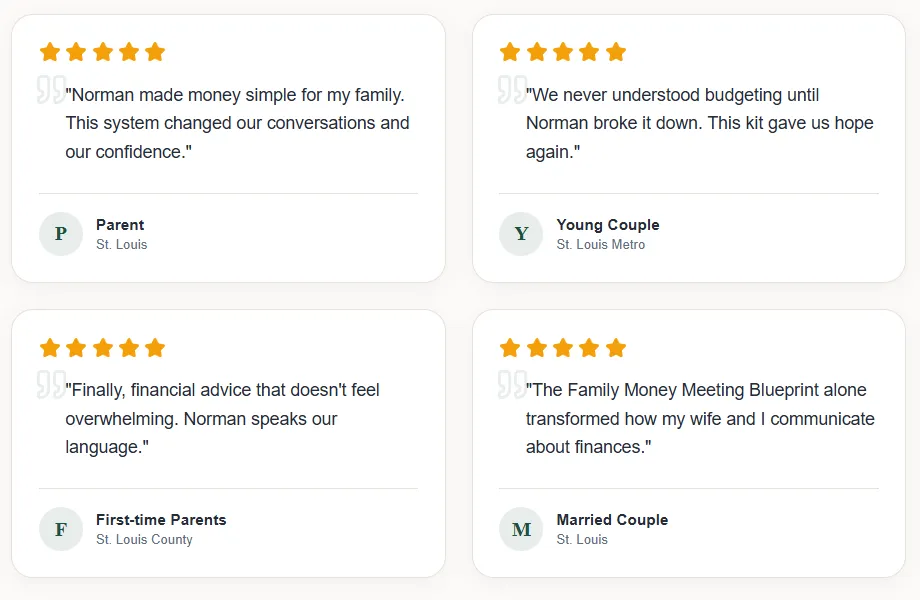Click the Family Money Meeting Blueprint testimonial text
Image resolution: width=920 pixels, height=600 pixels.
coord(699,418)
